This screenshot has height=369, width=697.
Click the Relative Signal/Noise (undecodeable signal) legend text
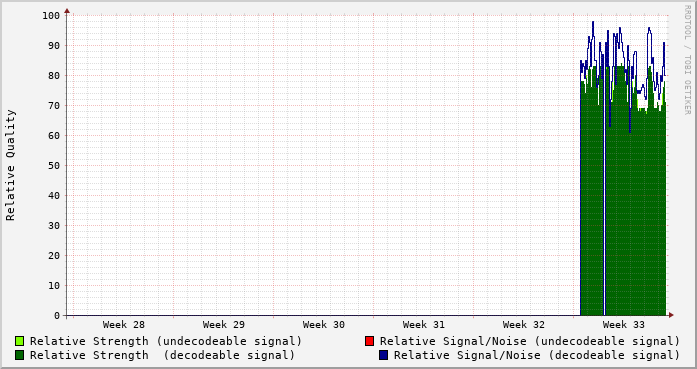(x=529, y=341)
